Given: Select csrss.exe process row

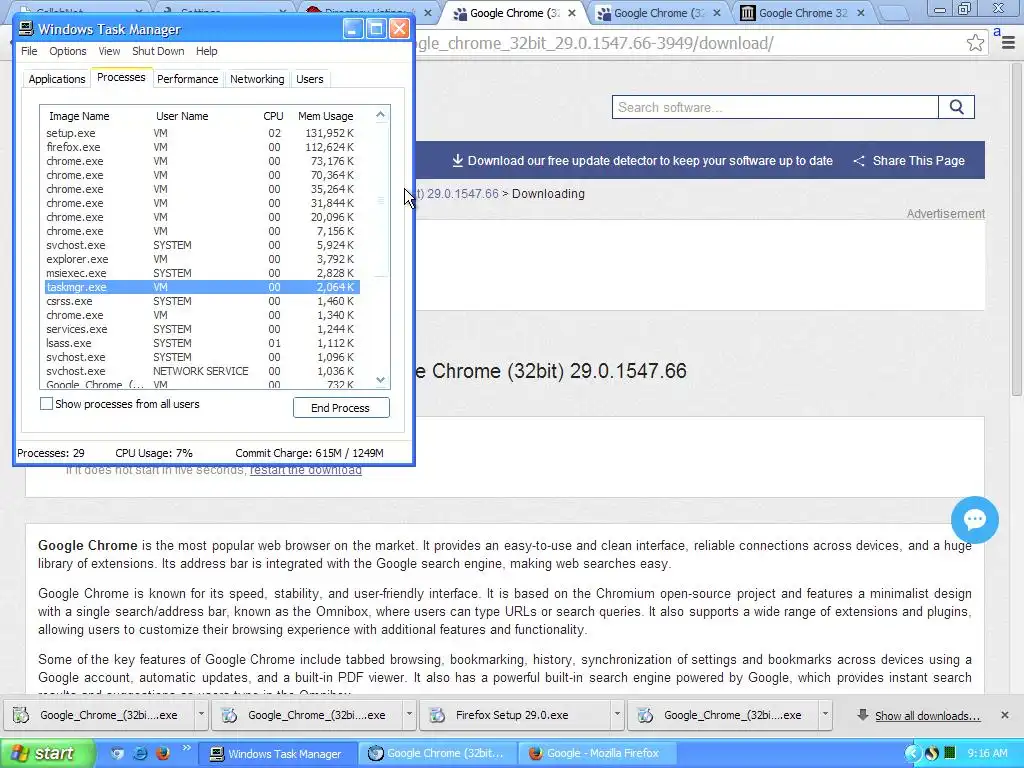Looking at the screenshot, I should click(x=202, y=301).
